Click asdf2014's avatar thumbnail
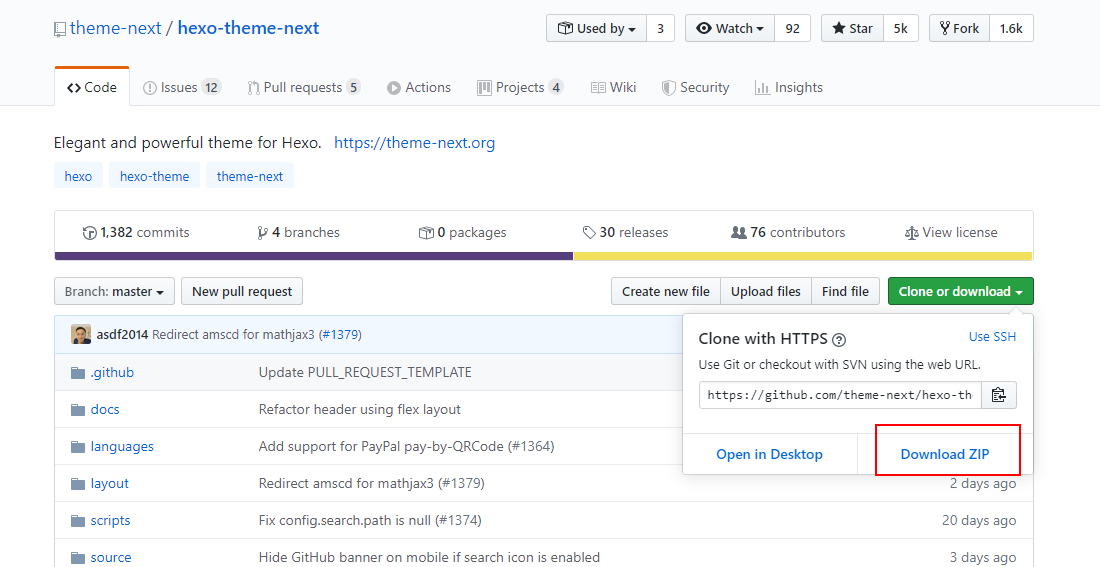This screenshot has height=567, width=1100. 81,334
